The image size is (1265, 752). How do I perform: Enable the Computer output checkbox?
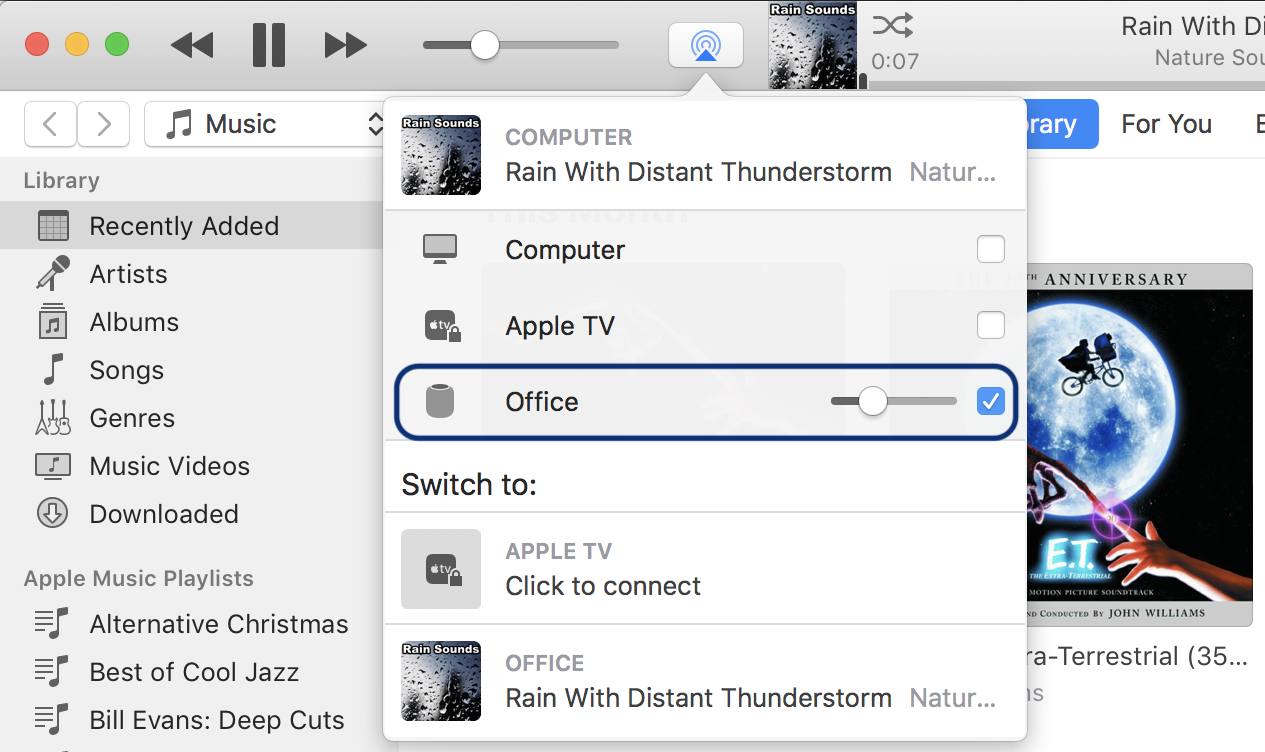(x=991, y=249)
